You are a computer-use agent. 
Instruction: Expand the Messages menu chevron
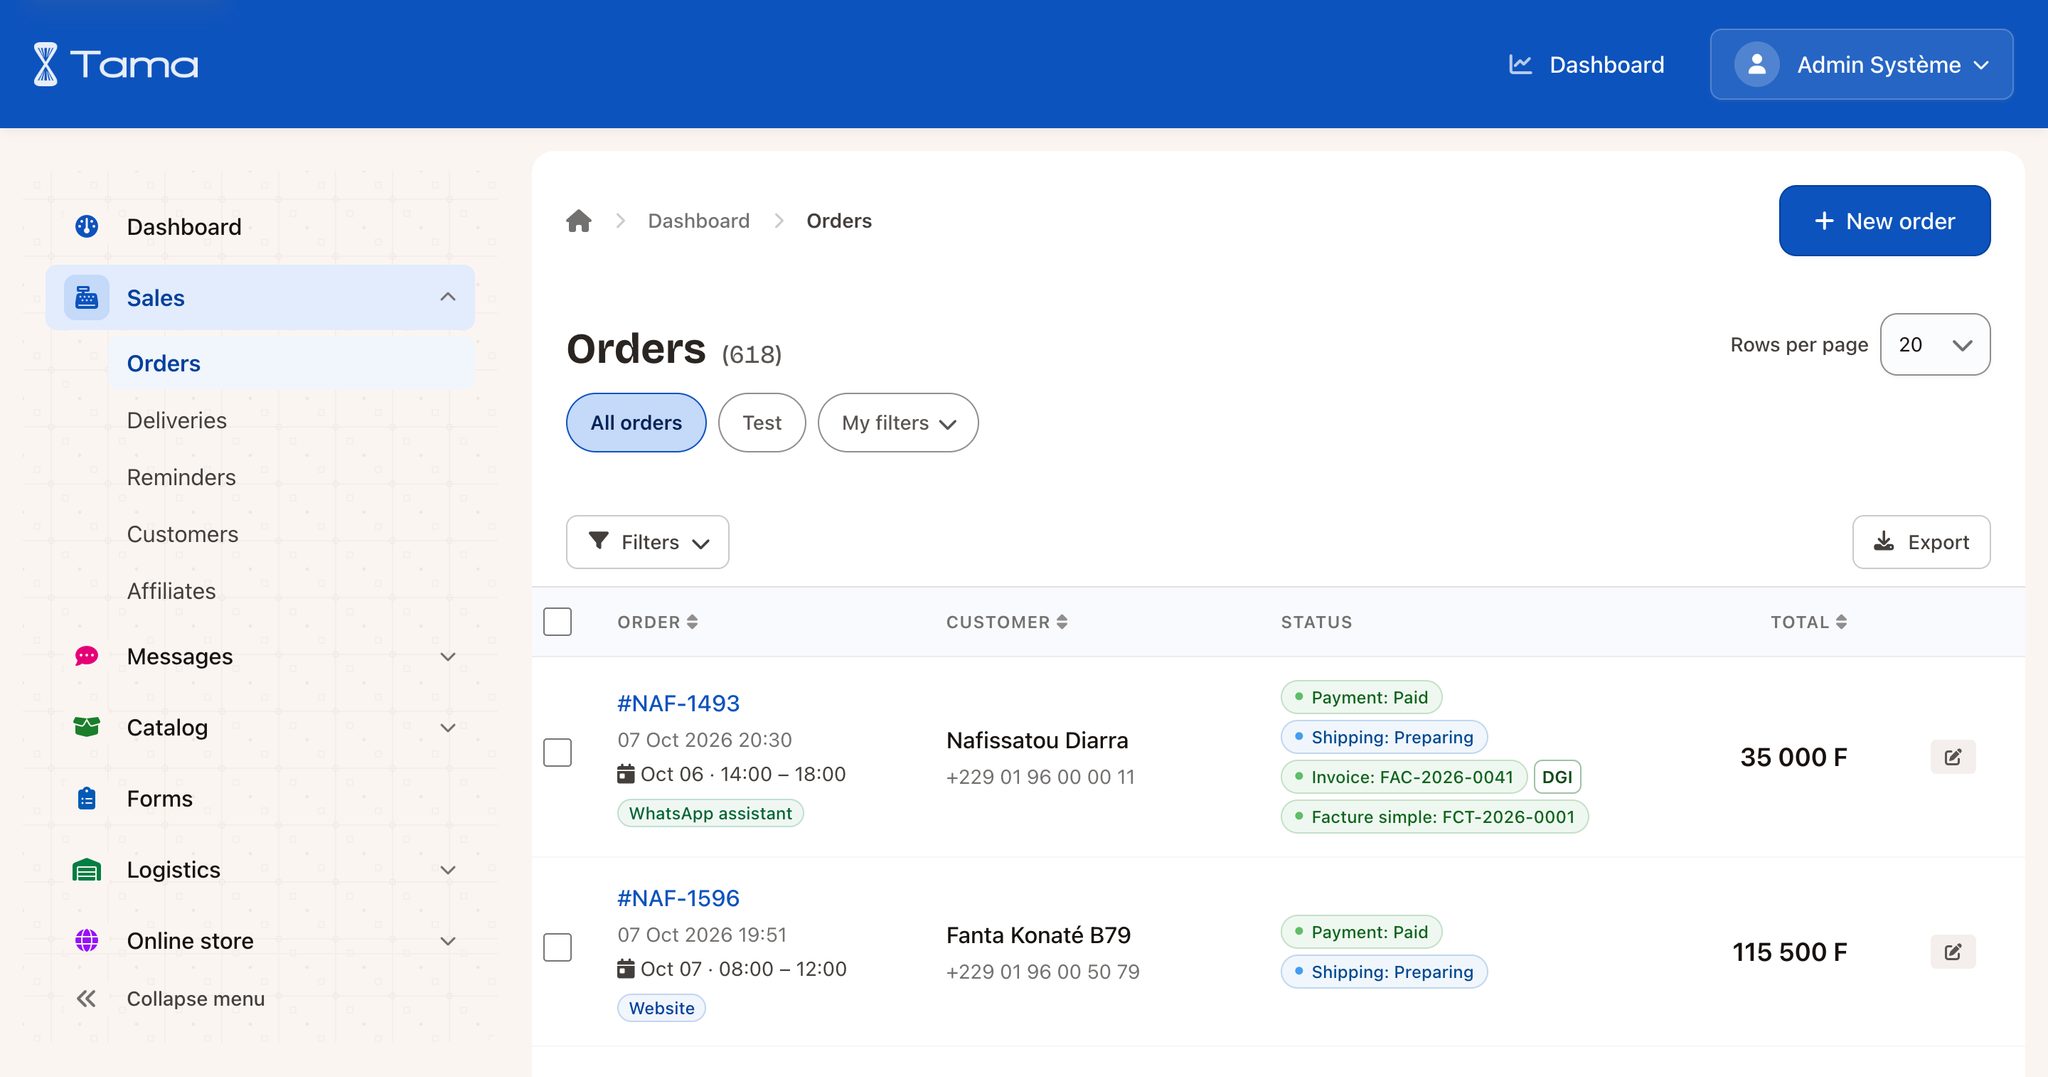448,657
